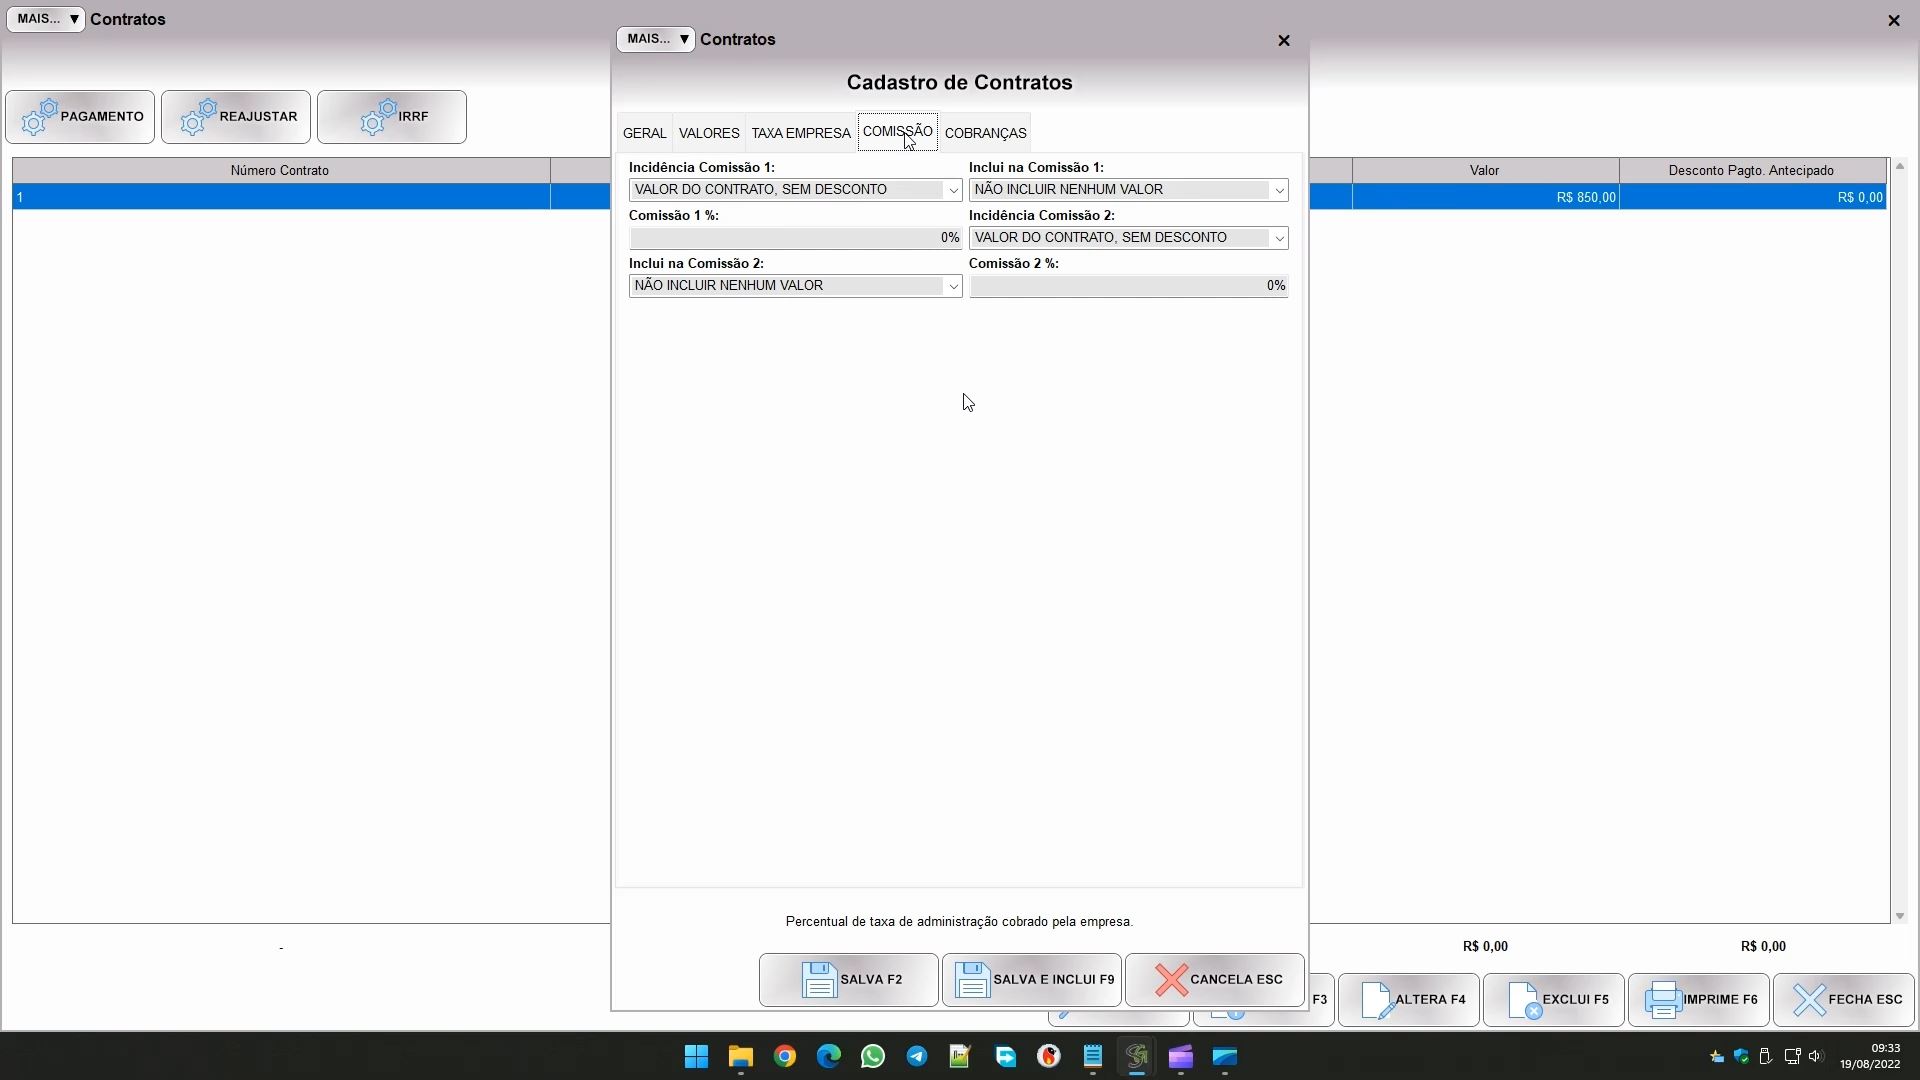Expand the Inclui na Comissão 2 dropdown
1920x1080 pixels.
point(952,286)
